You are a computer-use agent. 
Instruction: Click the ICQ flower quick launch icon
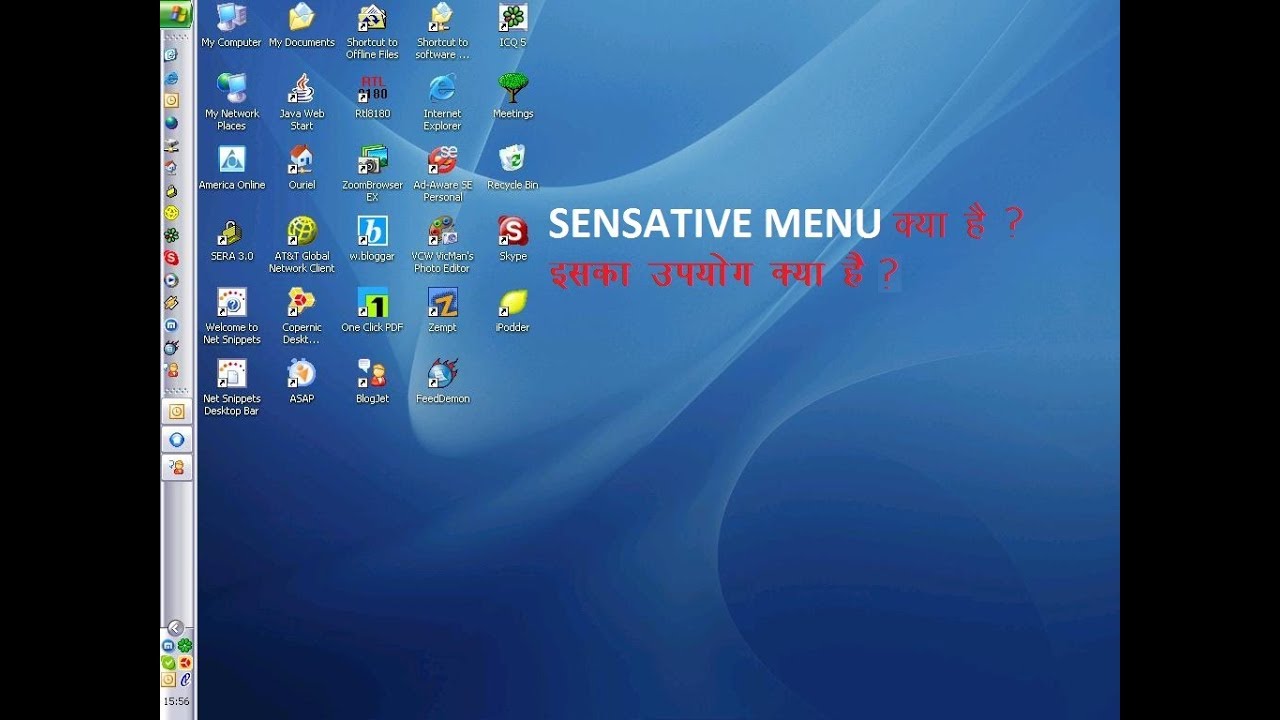pyautogui.click(x=171, y=235)
